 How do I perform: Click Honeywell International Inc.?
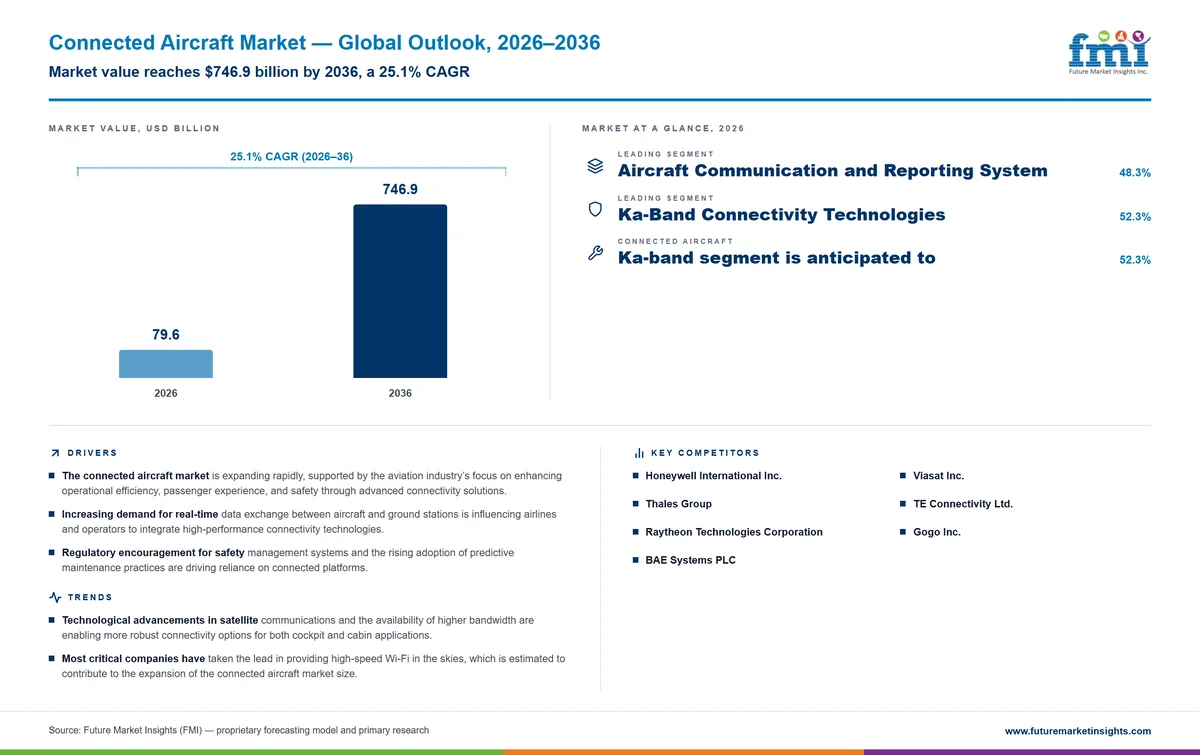pos(714,476)
